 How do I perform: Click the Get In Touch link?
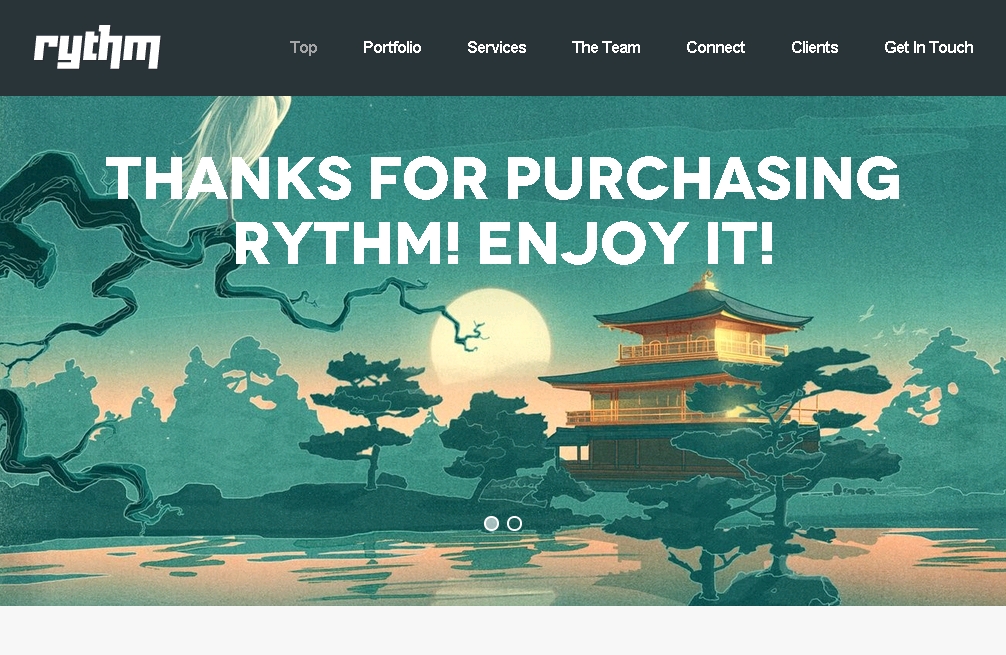928,47
